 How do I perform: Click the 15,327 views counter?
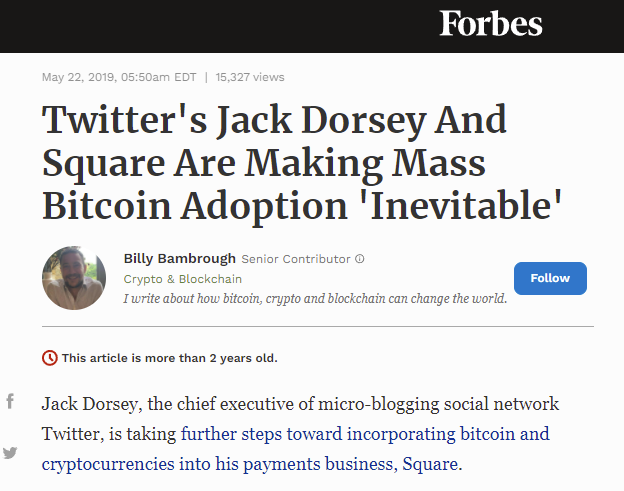tap(250, 77)
